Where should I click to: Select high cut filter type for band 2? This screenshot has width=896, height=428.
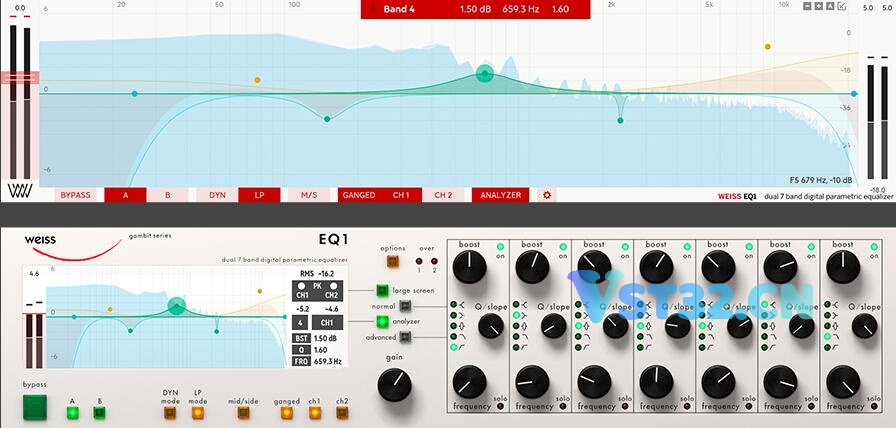[516, 336]
